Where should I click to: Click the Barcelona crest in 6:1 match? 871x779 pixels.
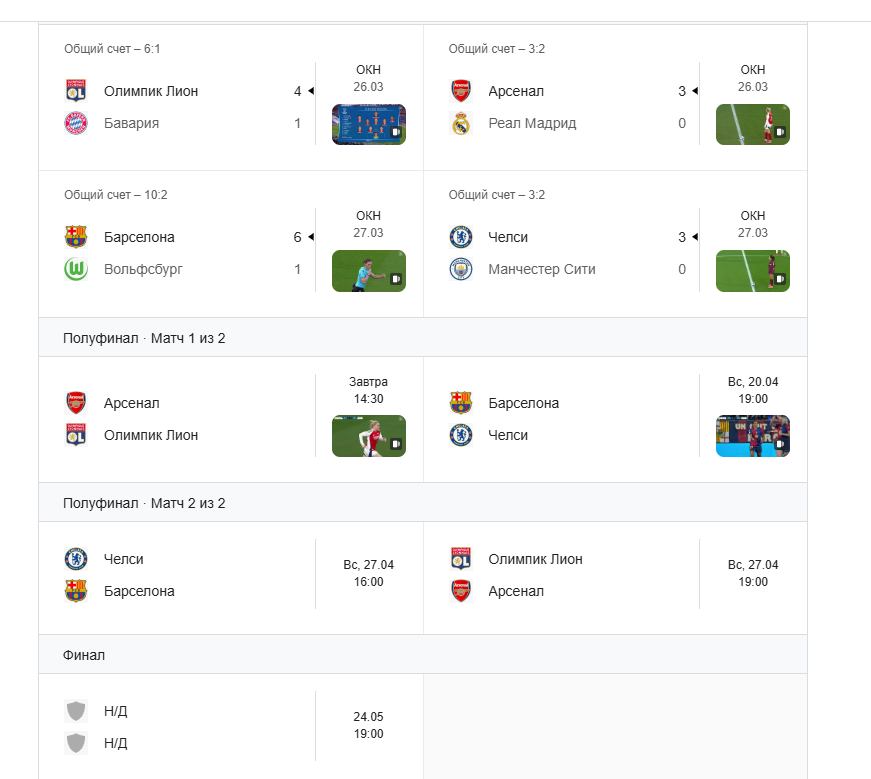(76, 237)
